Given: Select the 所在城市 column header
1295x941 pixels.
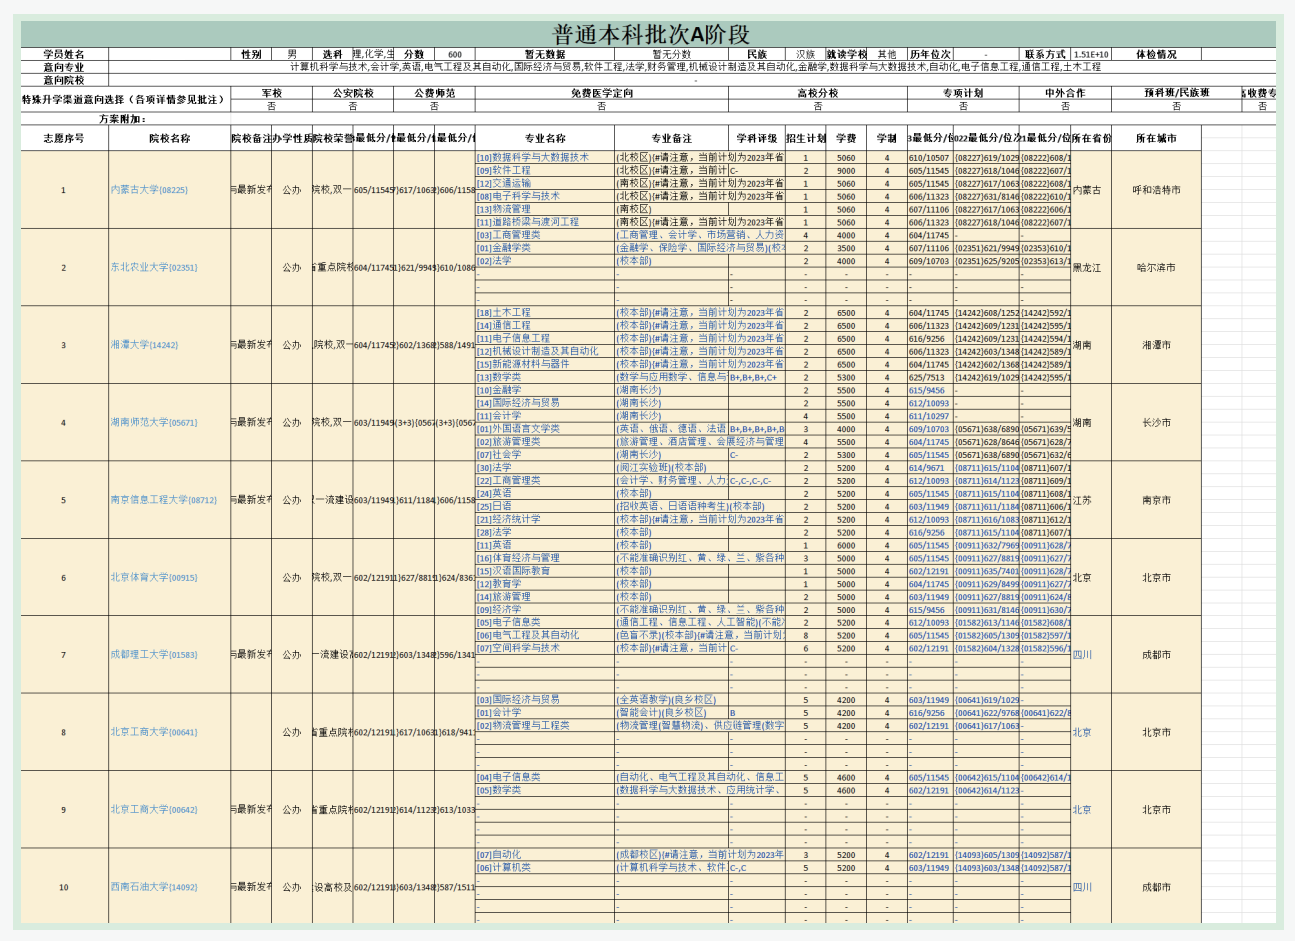Looking at the screenshot, I should pyautogui.click(x=1156, y=138).
